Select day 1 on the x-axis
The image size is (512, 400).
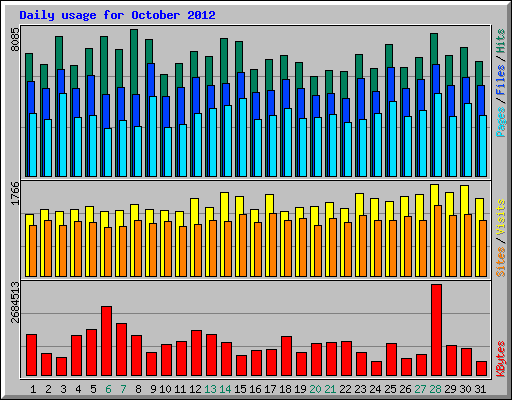pyautogui.click(x=33, y=389)
